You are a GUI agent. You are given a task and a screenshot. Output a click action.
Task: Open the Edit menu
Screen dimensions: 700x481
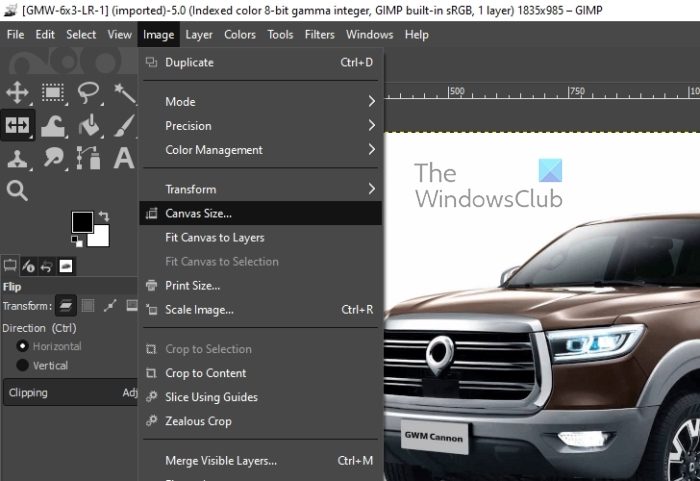click(x=45, y=34)
